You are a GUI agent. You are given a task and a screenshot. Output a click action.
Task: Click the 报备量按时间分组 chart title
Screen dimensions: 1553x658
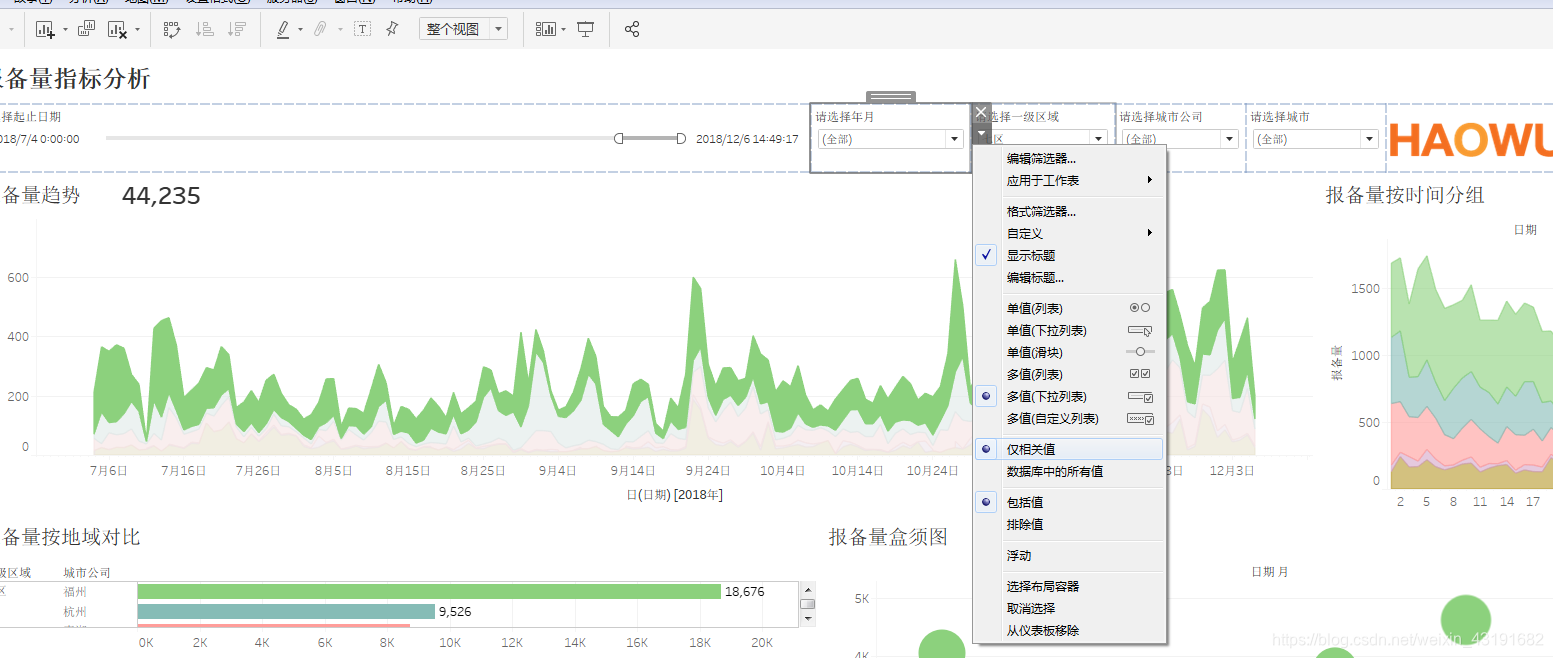coord(1405,195)
